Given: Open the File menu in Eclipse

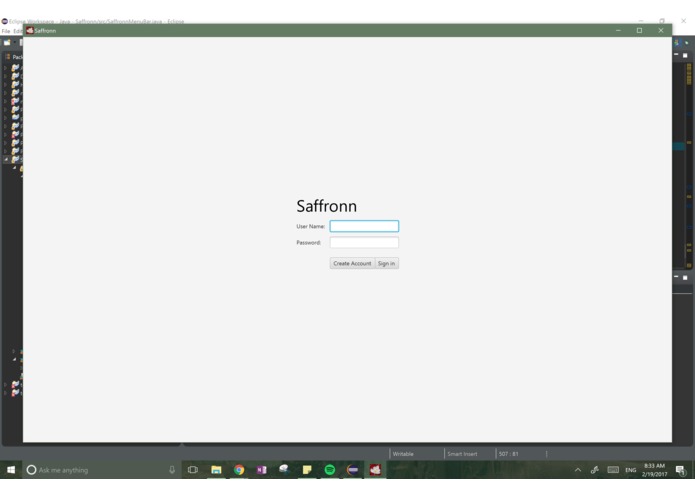Looking at the screenshot, I should tap(6, 31).
